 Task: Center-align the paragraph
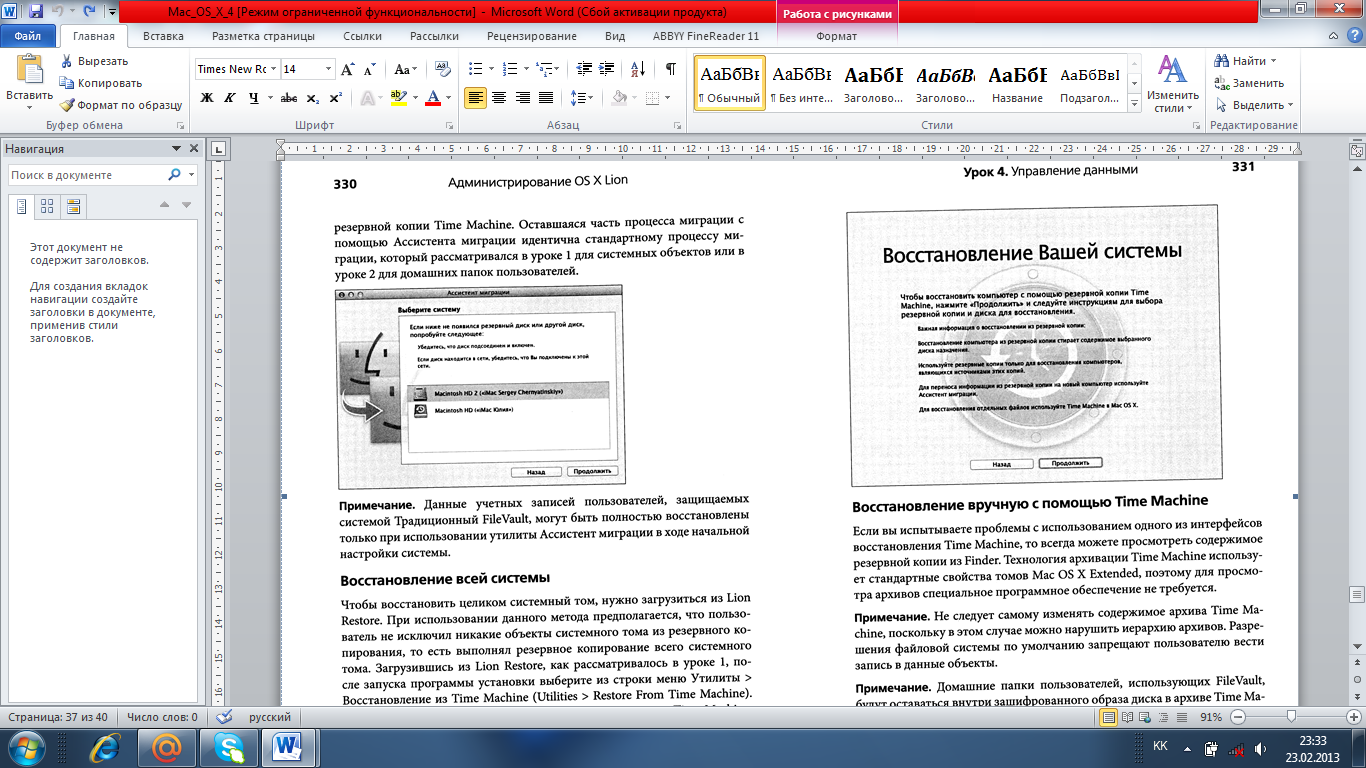[x=498, y=98]
